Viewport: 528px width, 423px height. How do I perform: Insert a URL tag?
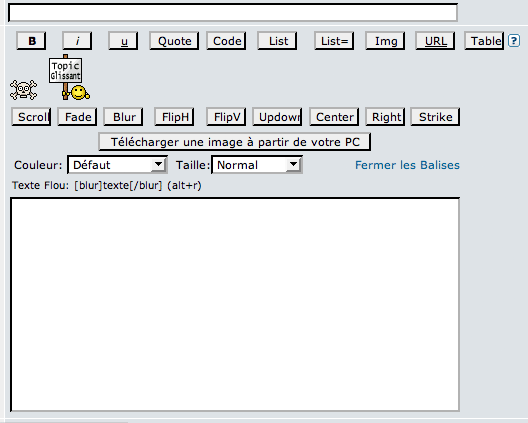tap(435, 41)
